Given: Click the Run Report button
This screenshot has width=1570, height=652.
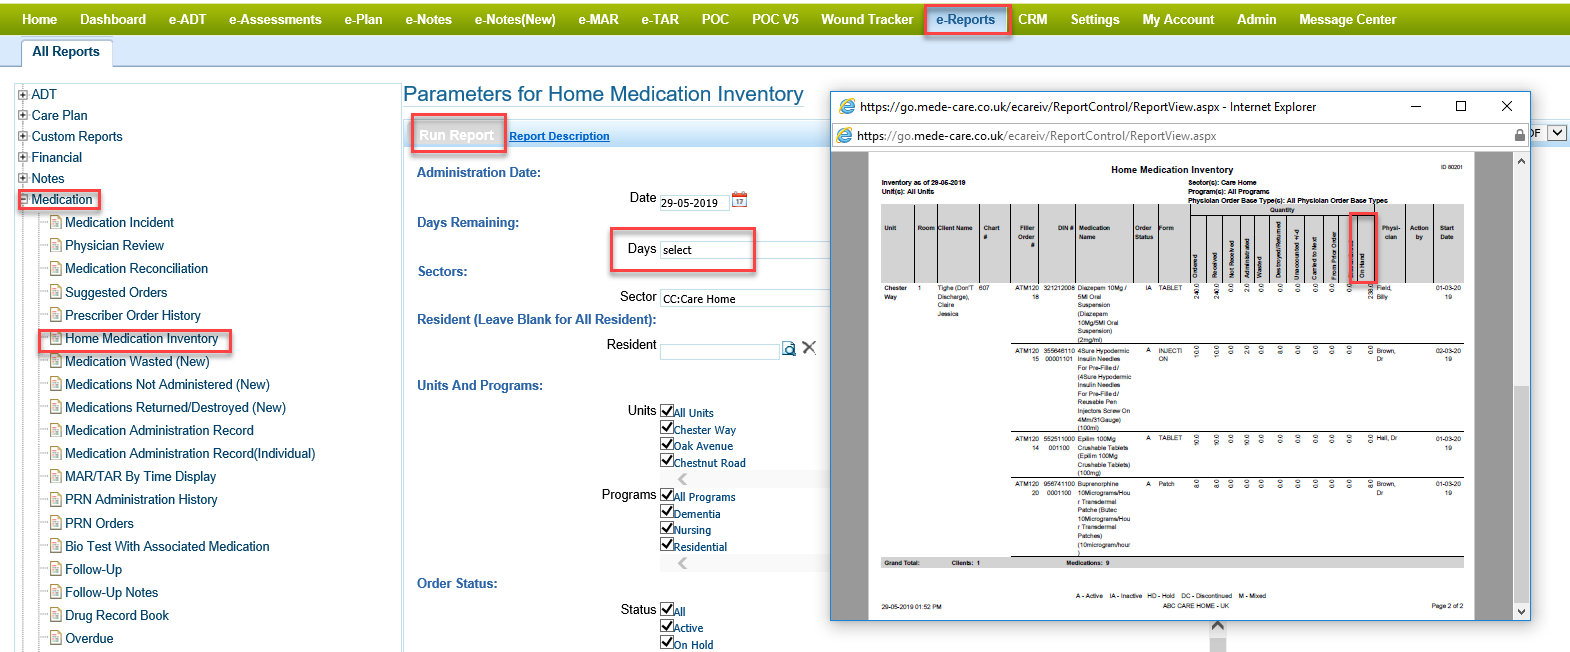Looking at the screenshot, I should tap(456, 135).
